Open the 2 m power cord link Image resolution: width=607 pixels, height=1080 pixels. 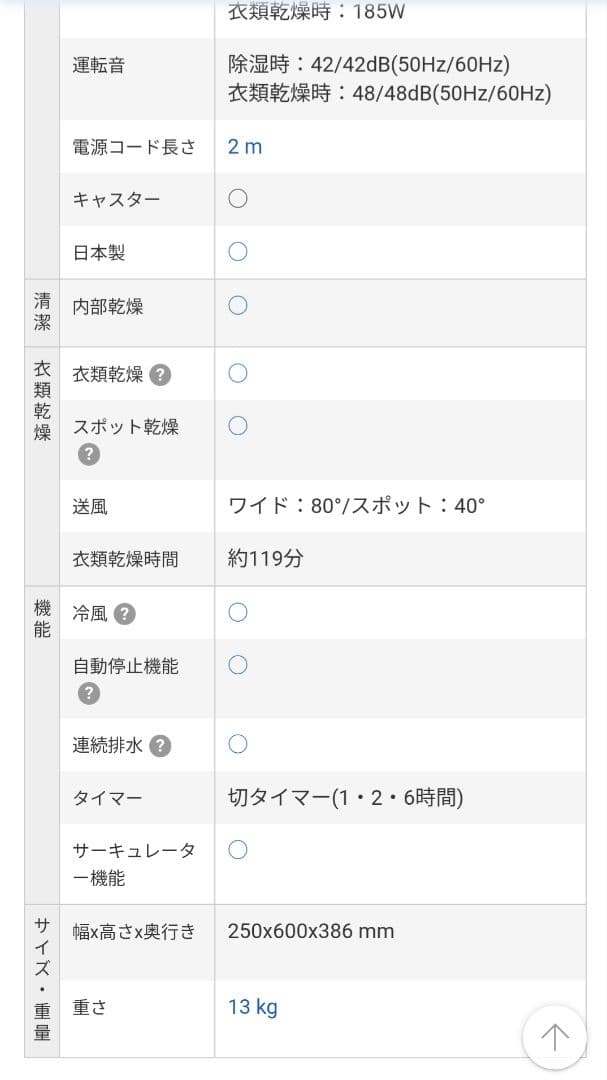pyautogui.click(x=245, y=147)
